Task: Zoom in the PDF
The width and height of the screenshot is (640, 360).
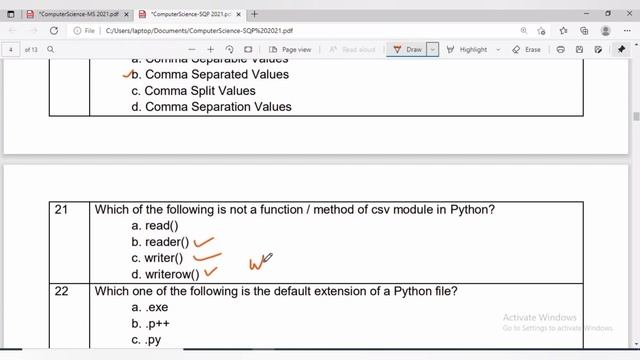Action: pos(211,49)
